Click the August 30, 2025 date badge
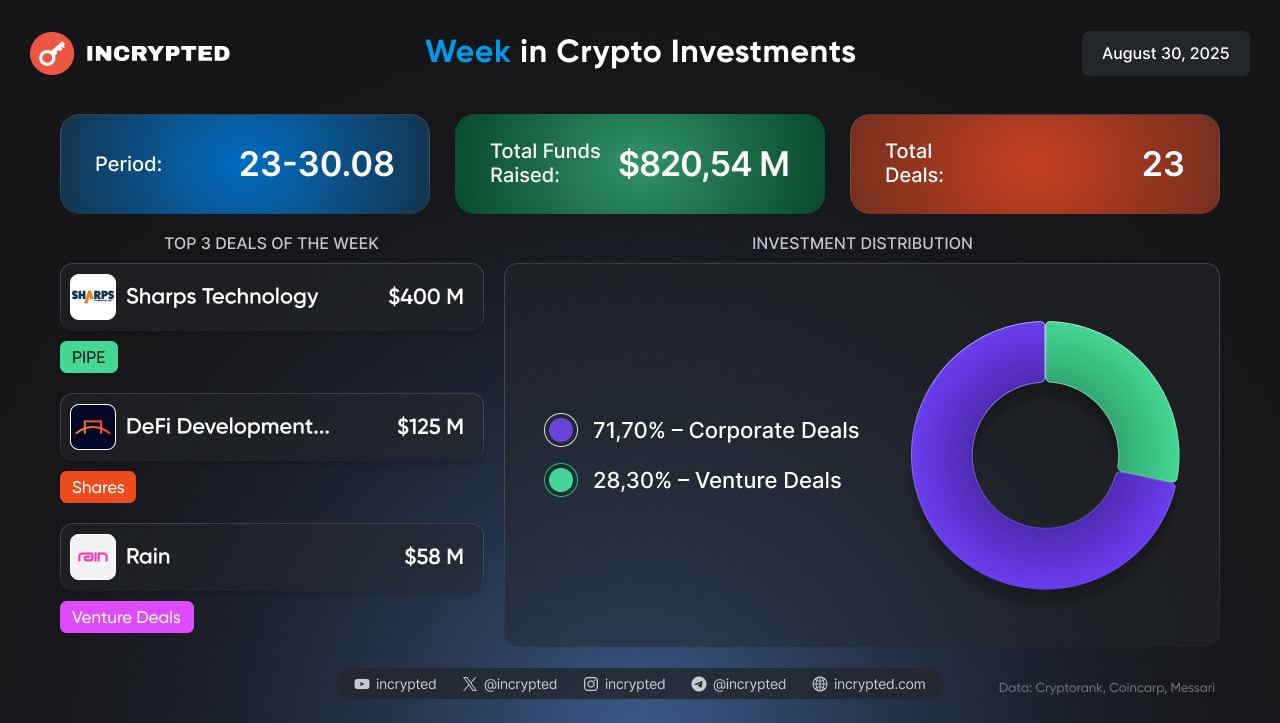This screenshot has width=1280, height=723. (1165, 53)
